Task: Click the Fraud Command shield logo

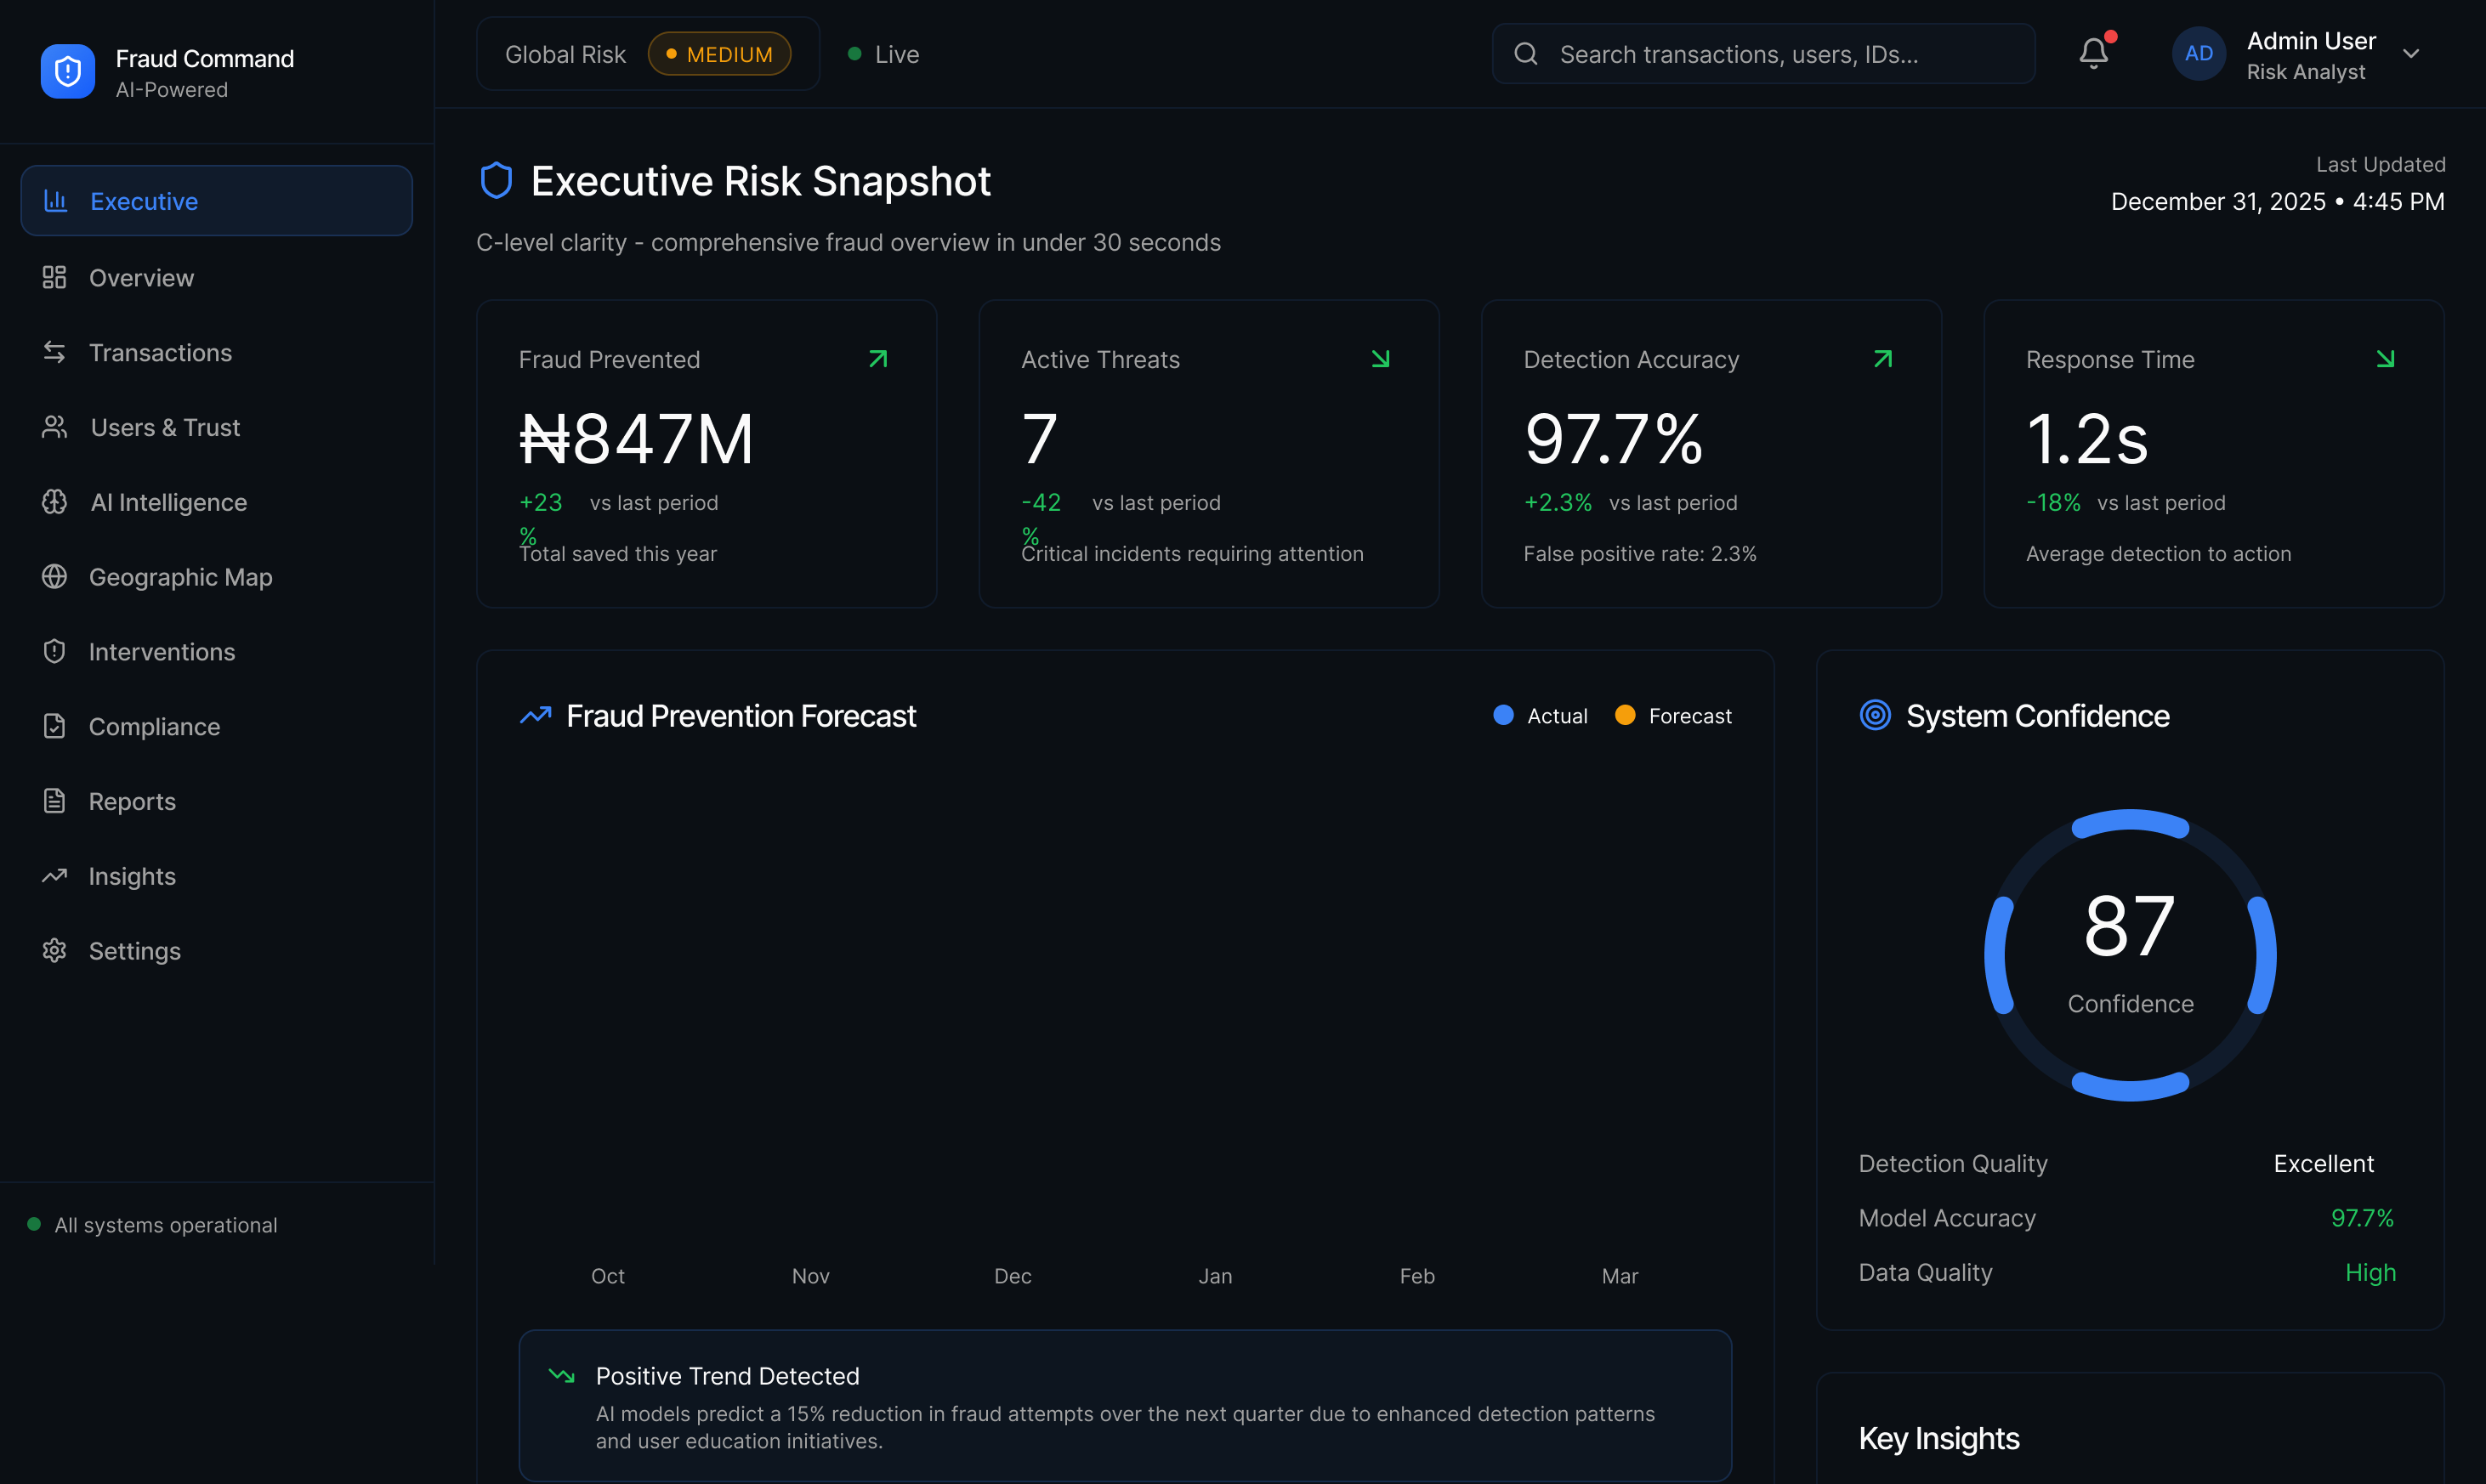Action: (x=68, y=72)
